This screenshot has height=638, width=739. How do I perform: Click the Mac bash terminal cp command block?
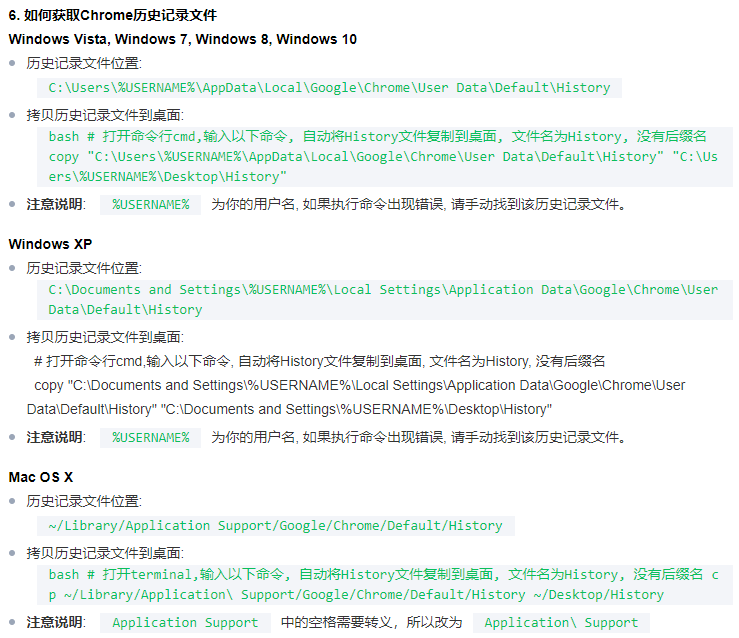[385, 585]
